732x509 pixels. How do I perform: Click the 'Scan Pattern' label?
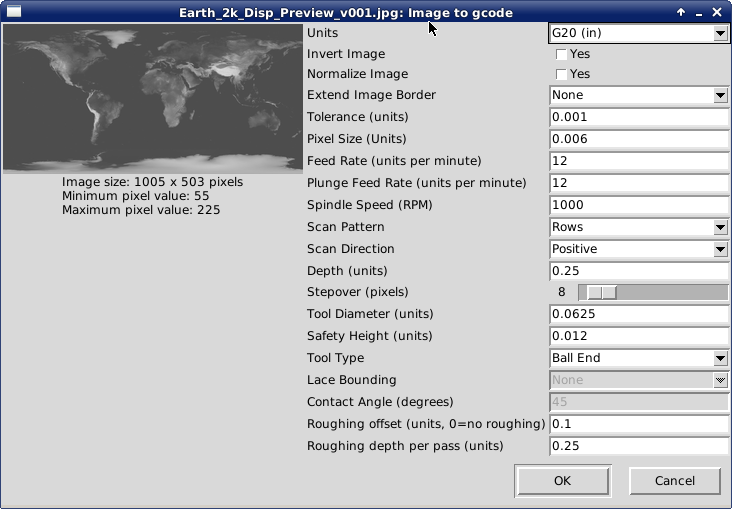[345, 227]
